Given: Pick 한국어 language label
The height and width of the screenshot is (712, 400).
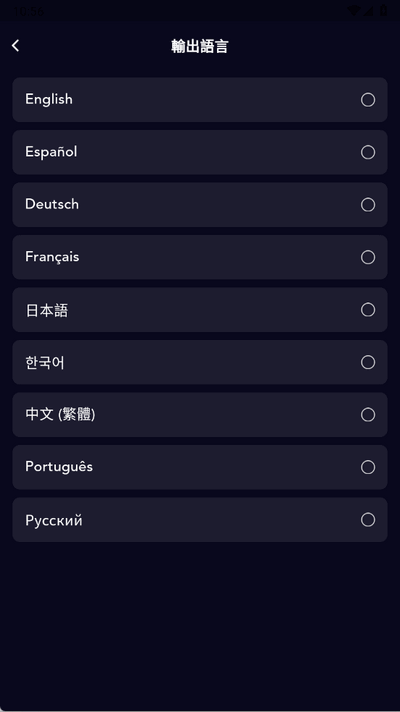Looking at the screenshot, I should pos(45,362).
